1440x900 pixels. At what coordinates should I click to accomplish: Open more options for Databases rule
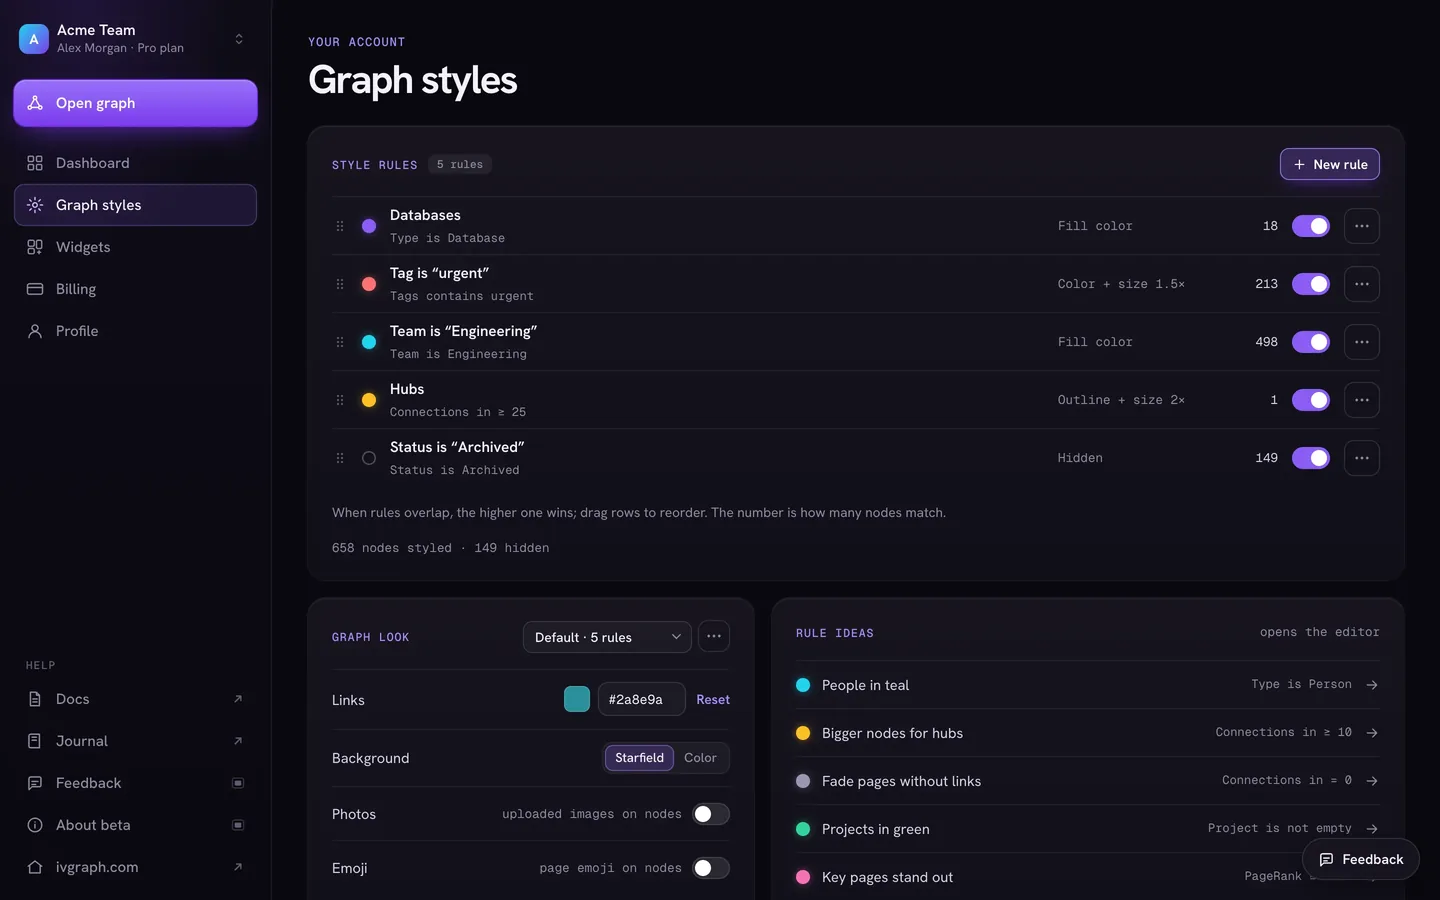[x=1362, y=226]
